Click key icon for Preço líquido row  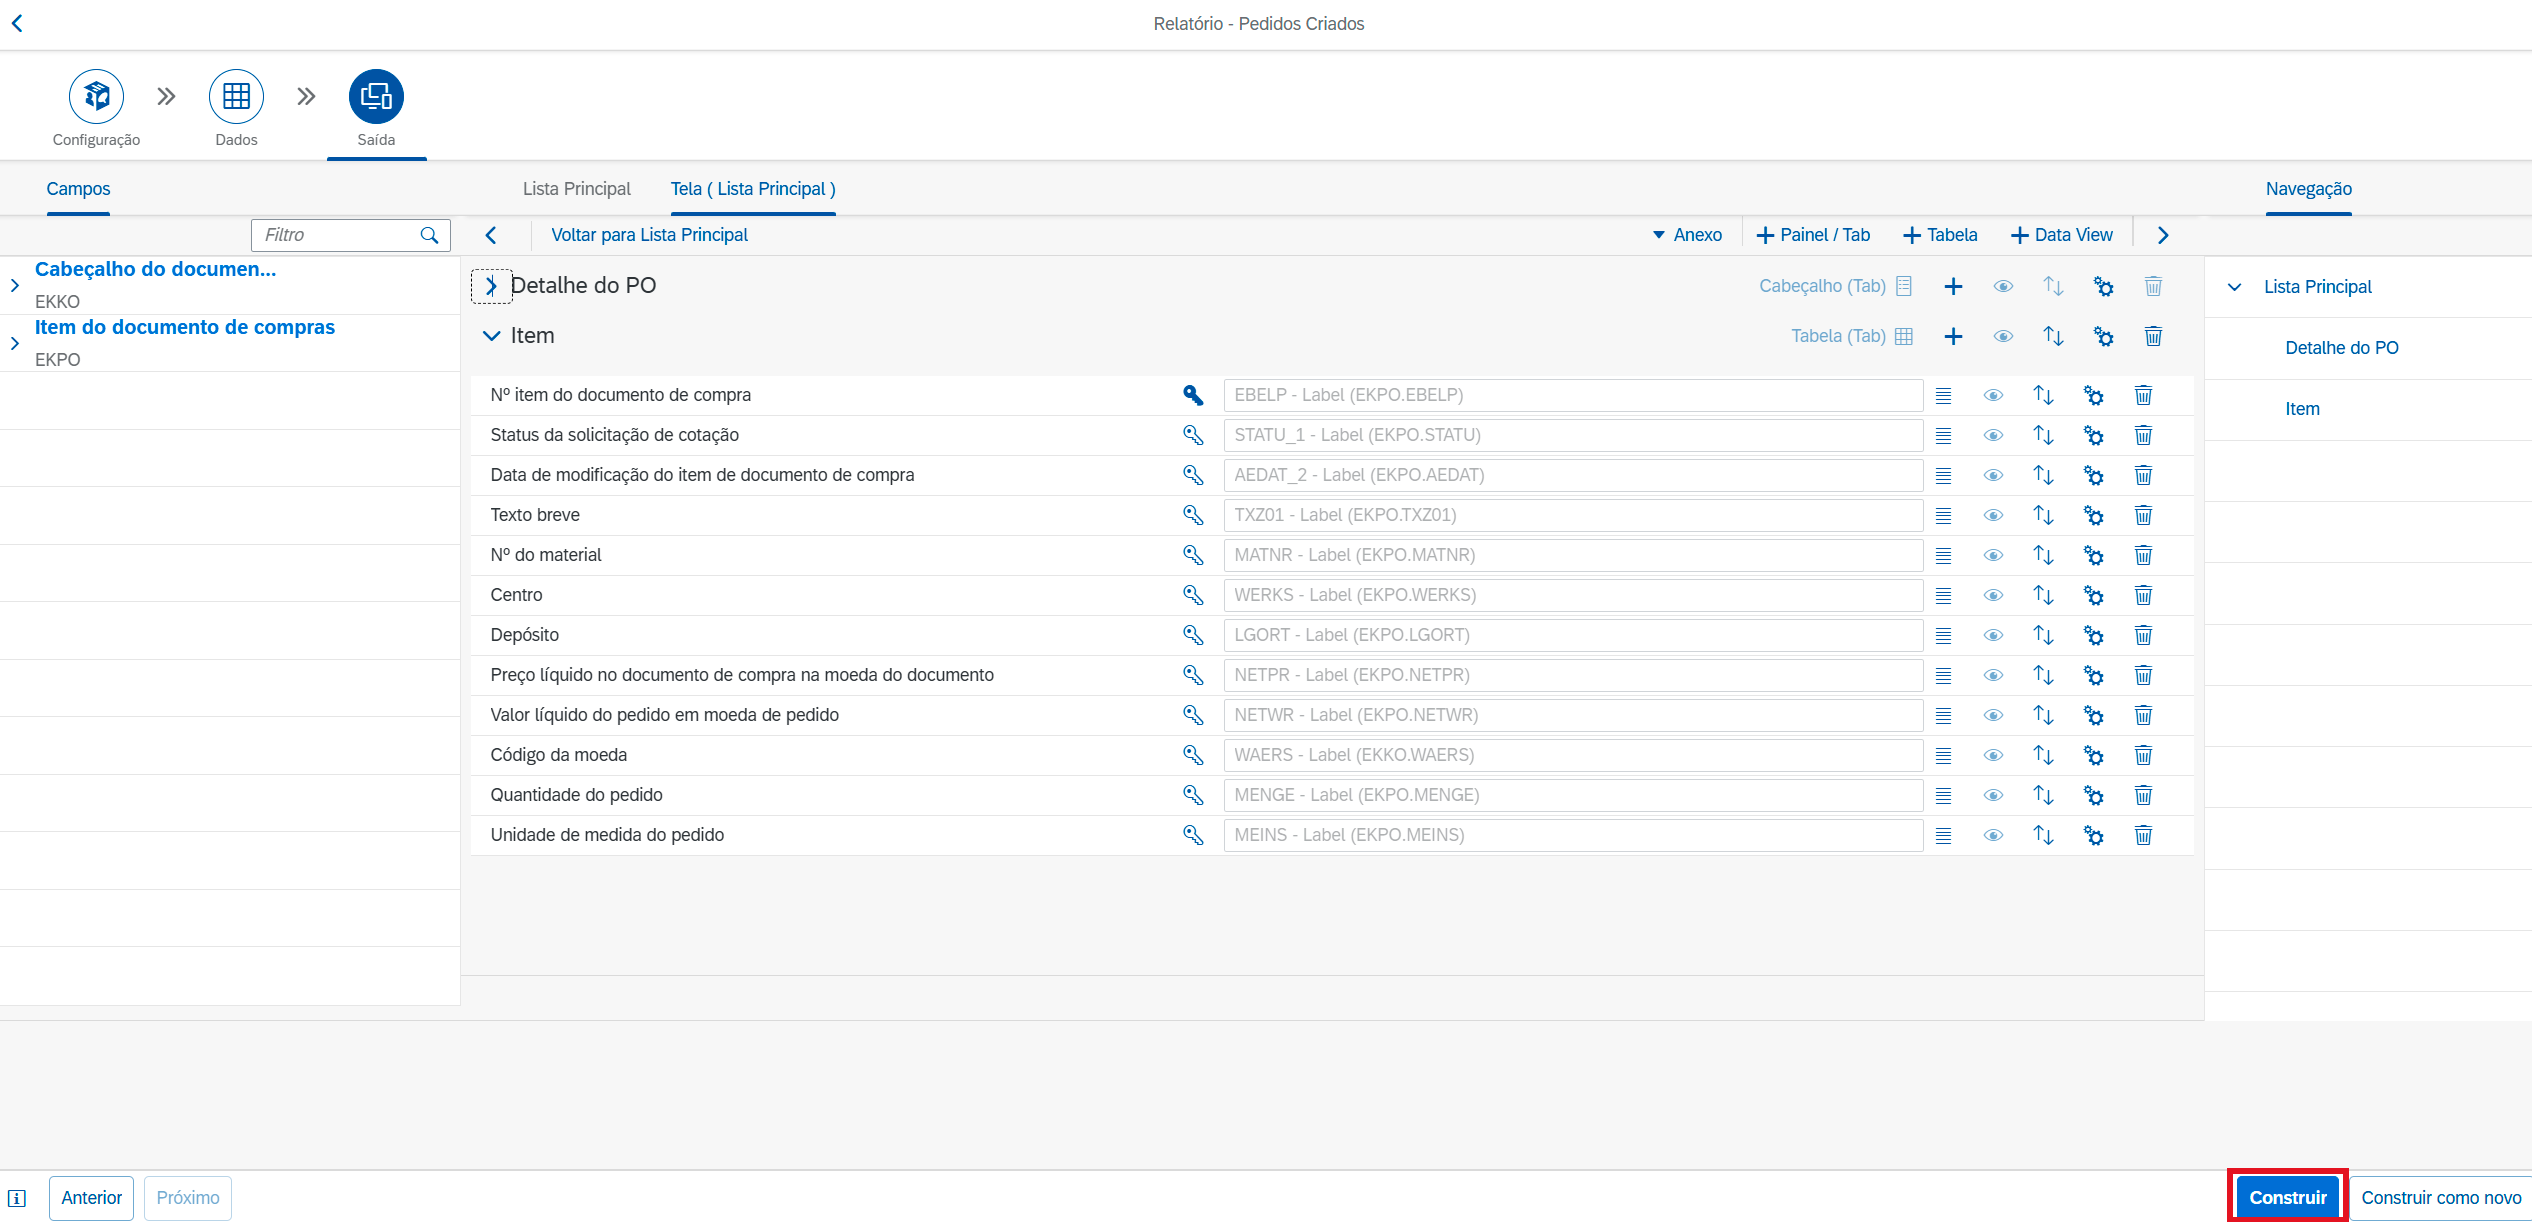[x=1193, y=675]
